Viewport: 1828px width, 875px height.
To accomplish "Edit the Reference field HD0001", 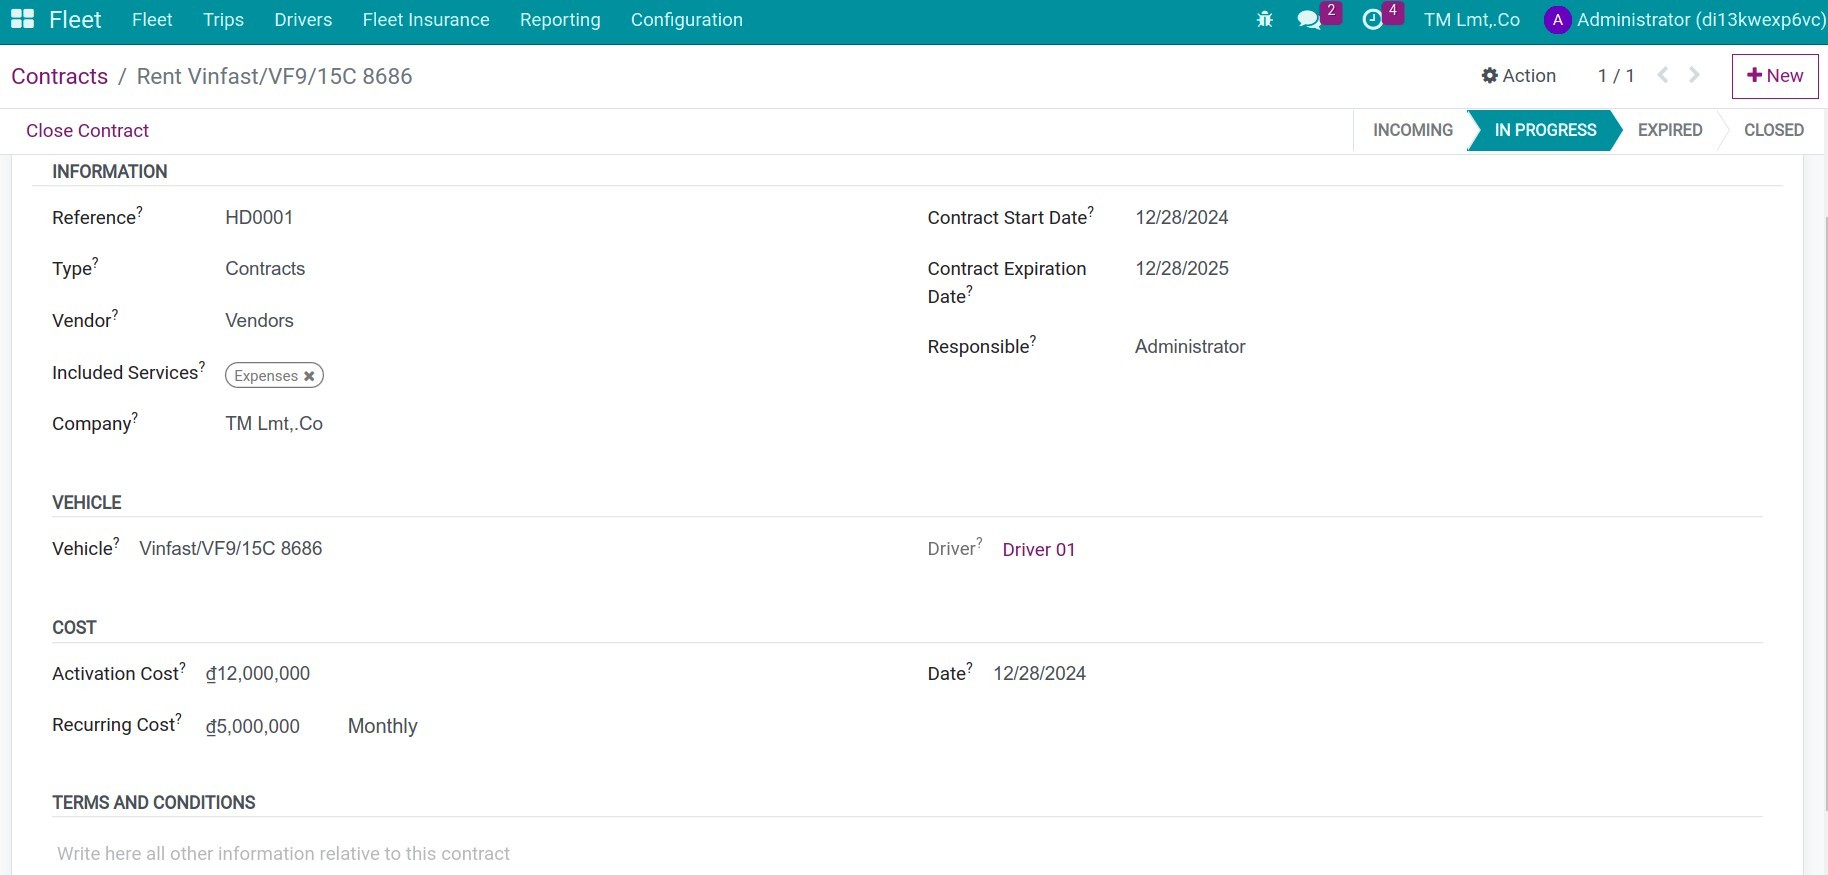I will click(259, 217).
